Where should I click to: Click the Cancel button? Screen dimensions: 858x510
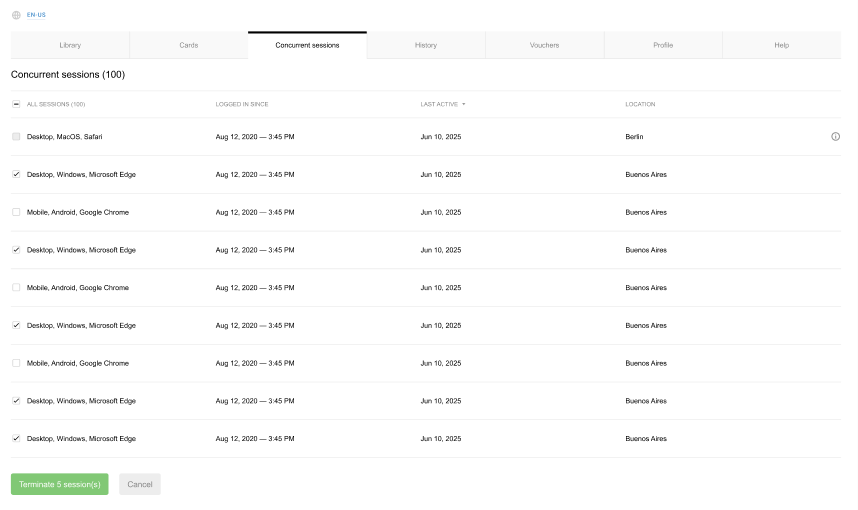click(140, 484)
